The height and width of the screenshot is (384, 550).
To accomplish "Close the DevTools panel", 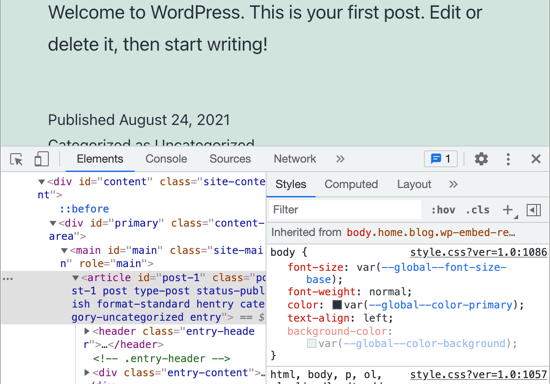I will tap(536, 159).
